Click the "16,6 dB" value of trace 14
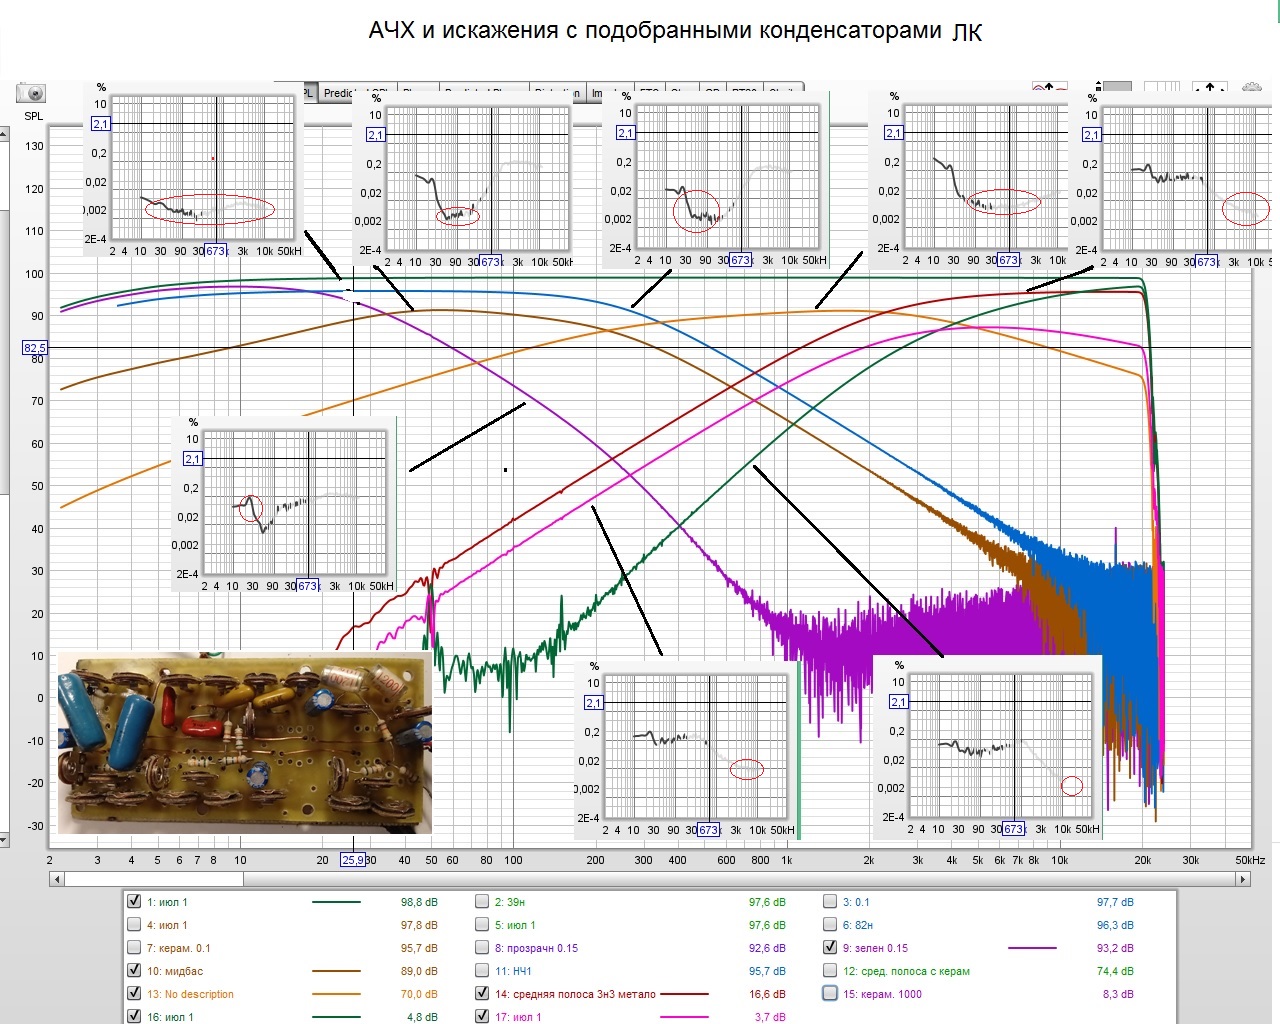Image resolution: width=1280 pixels, height=1024 pixels. [767, 994]
